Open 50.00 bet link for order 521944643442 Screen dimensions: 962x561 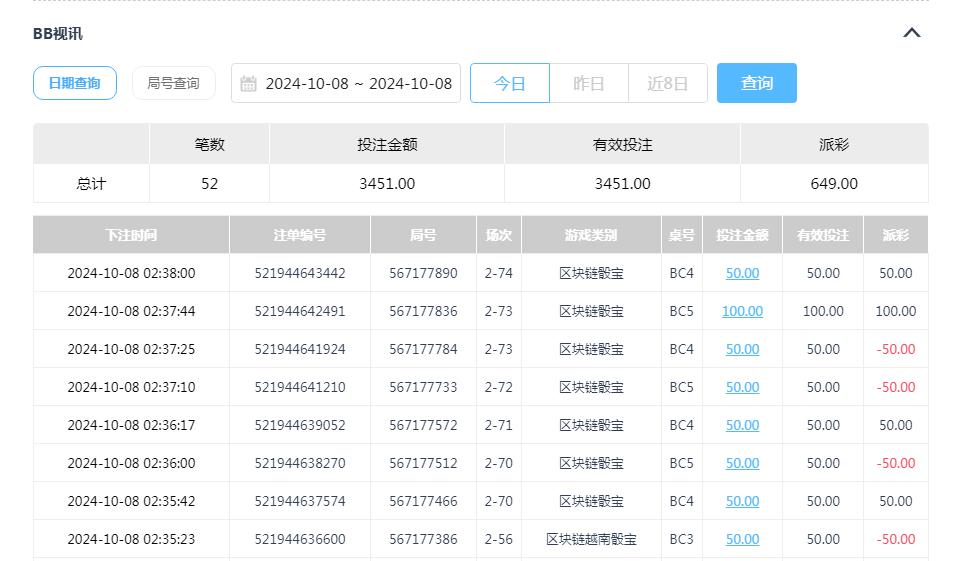click(x=742, y=273)
